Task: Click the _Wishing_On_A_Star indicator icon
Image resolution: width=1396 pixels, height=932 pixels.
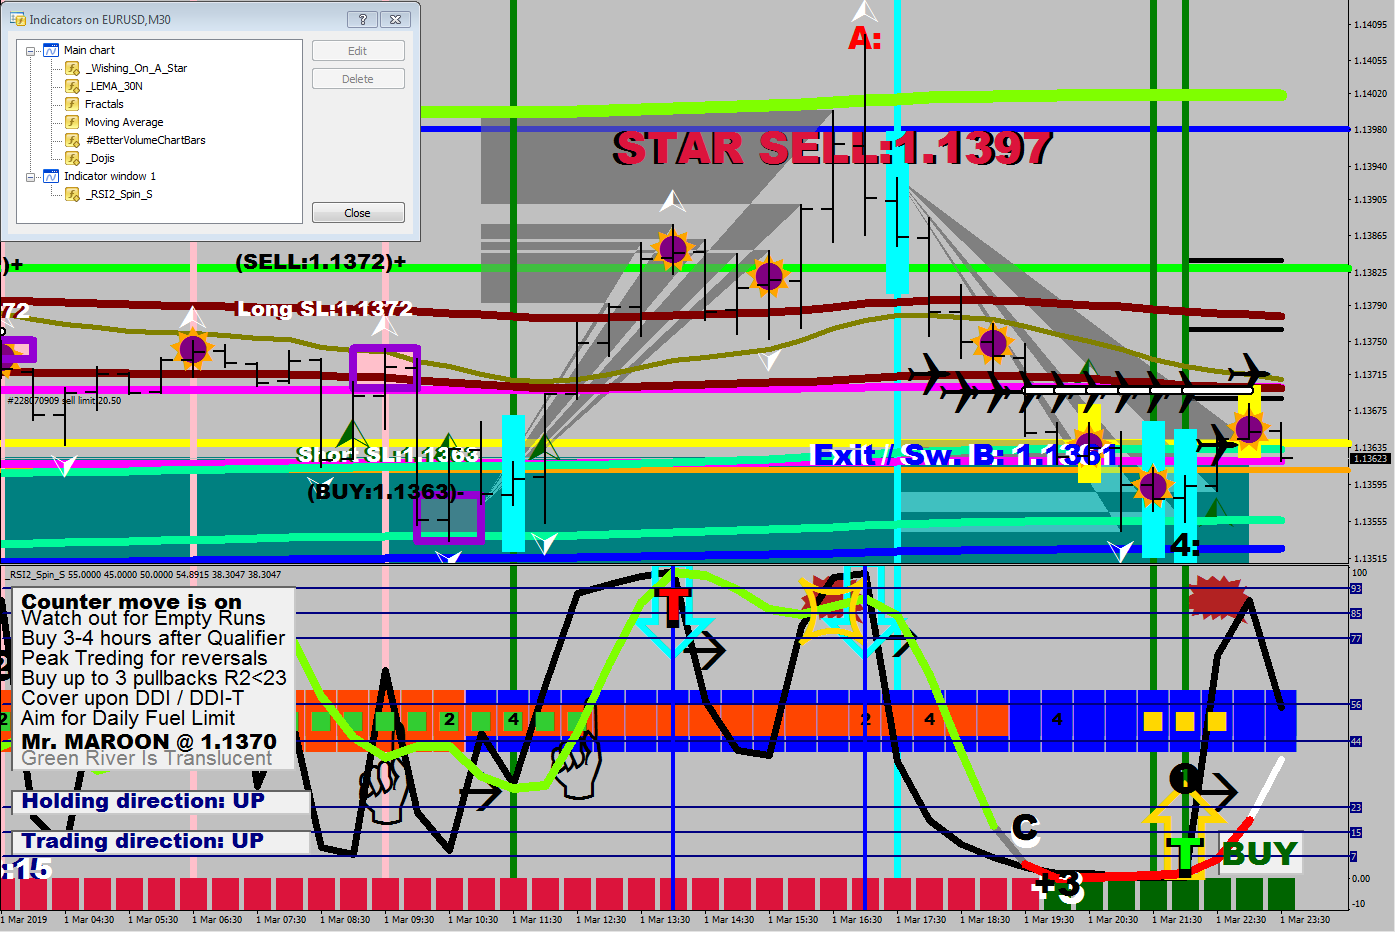Action: tap(72, 68)
